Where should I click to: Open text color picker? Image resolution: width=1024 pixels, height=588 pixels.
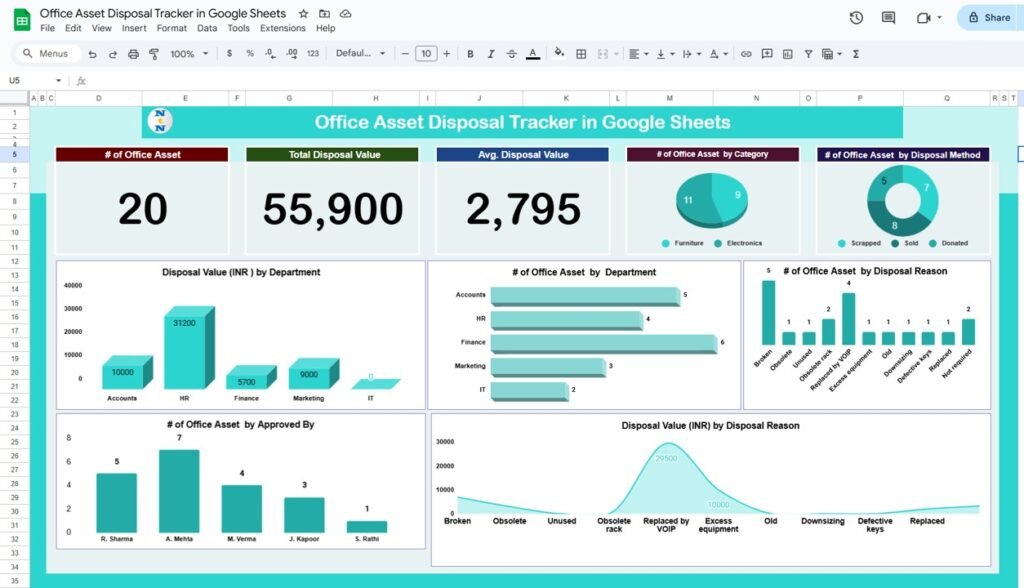pyautogui.click(x=533, y=54)
